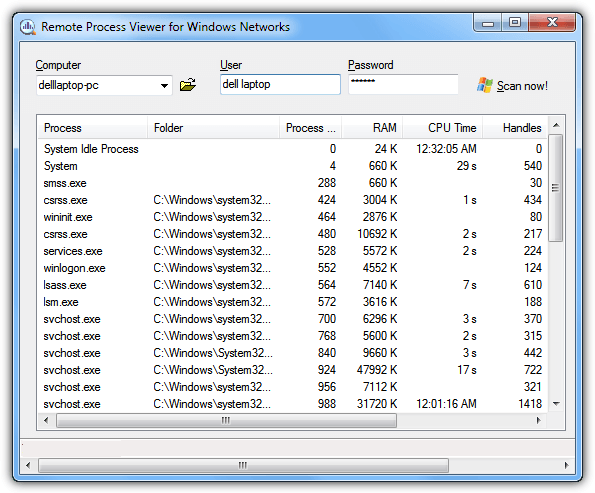Image resolution: width=595 pixels, height=493 pixels.
Task: Select svchost.exe with process ID 956
Action: (293, 387)
